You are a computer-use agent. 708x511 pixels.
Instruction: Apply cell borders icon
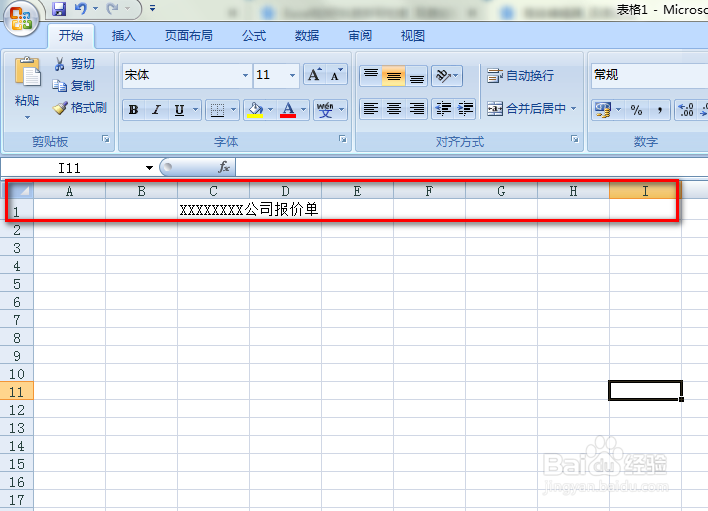pyautogui.click(x=217, y=110)
